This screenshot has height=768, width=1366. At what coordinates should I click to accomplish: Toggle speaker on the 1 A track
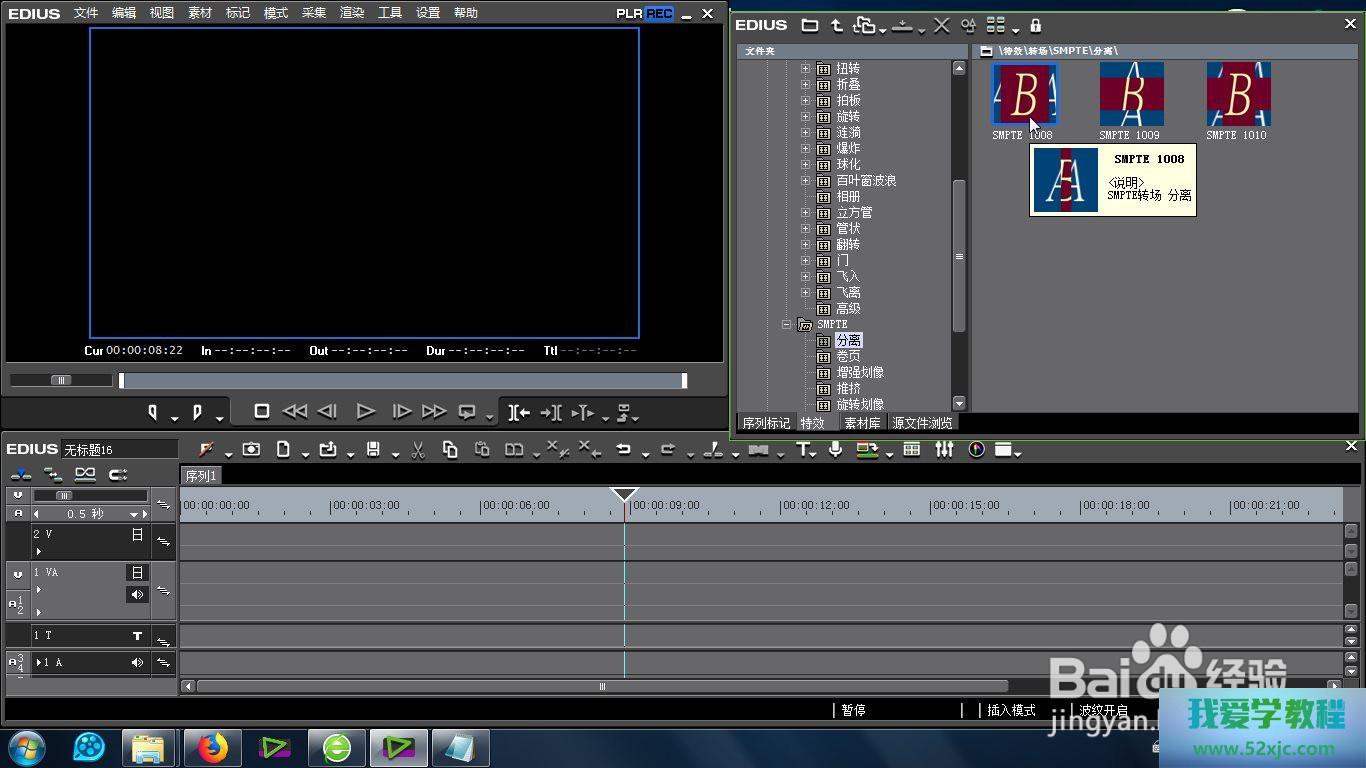(137, 663)
